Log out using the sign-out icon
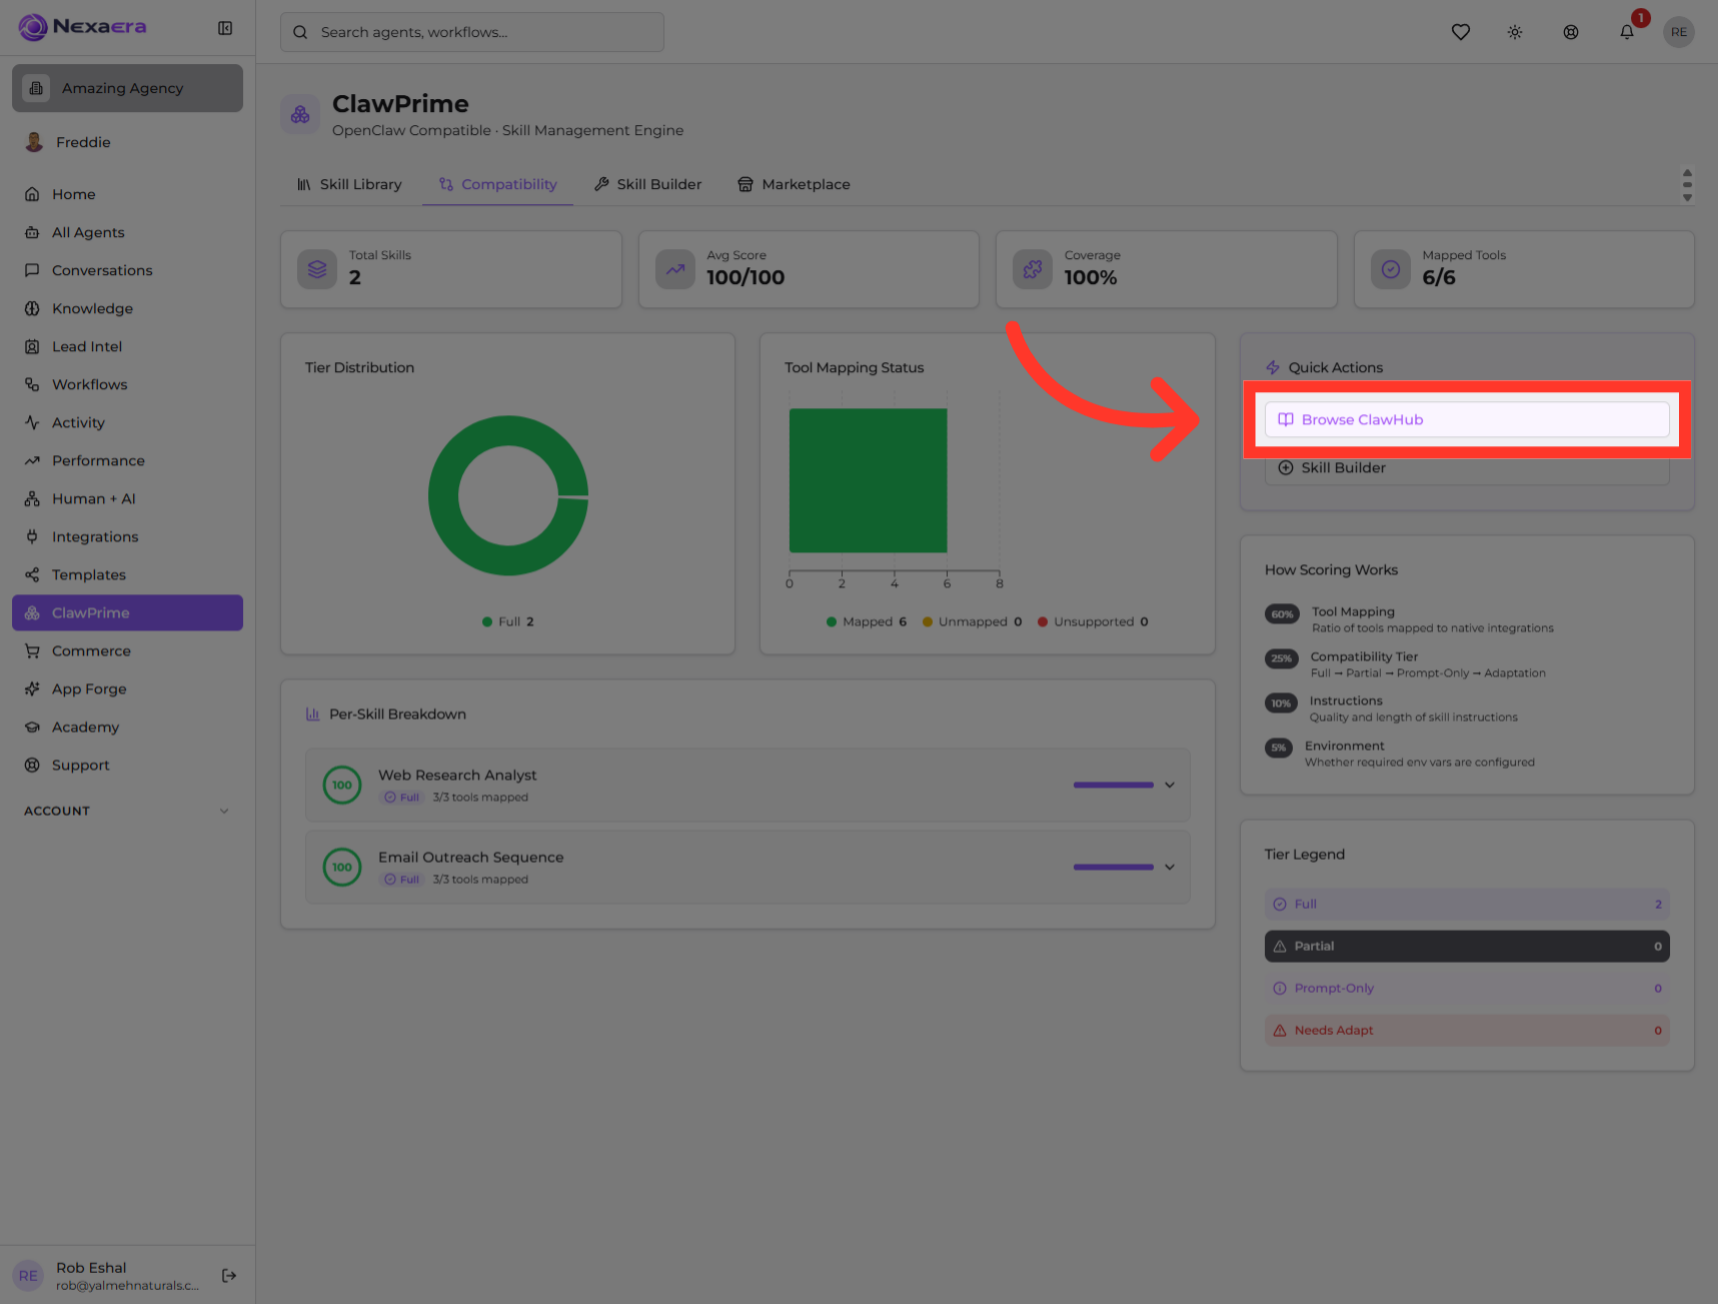Screen dimensions: 1718x1304 pos(229,1275)
